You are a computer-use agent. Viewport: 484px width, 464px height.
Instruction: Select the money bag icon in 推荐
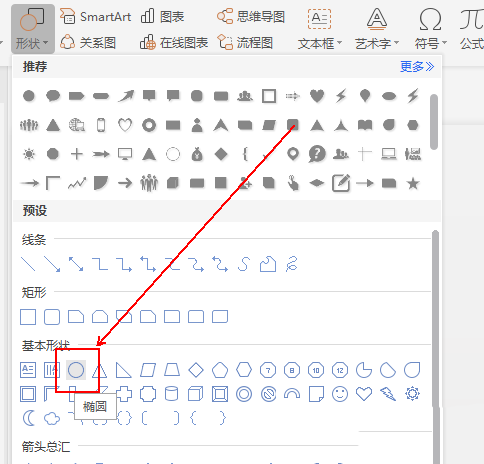pyautogui.click(x=197, y=154)
